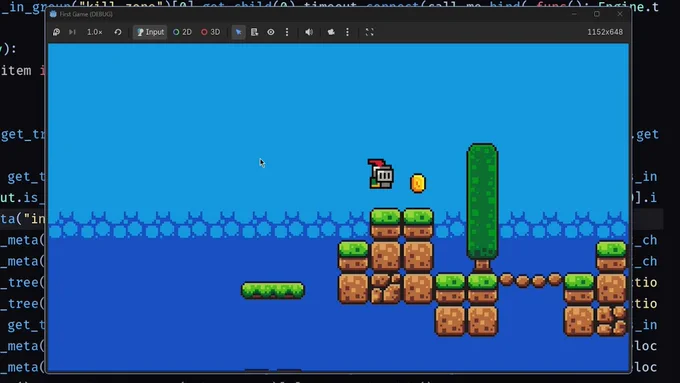Minimize the First Game window
The width and height of the screenshot is (680, 383).
pyautogui.click(x=574, y=14)
